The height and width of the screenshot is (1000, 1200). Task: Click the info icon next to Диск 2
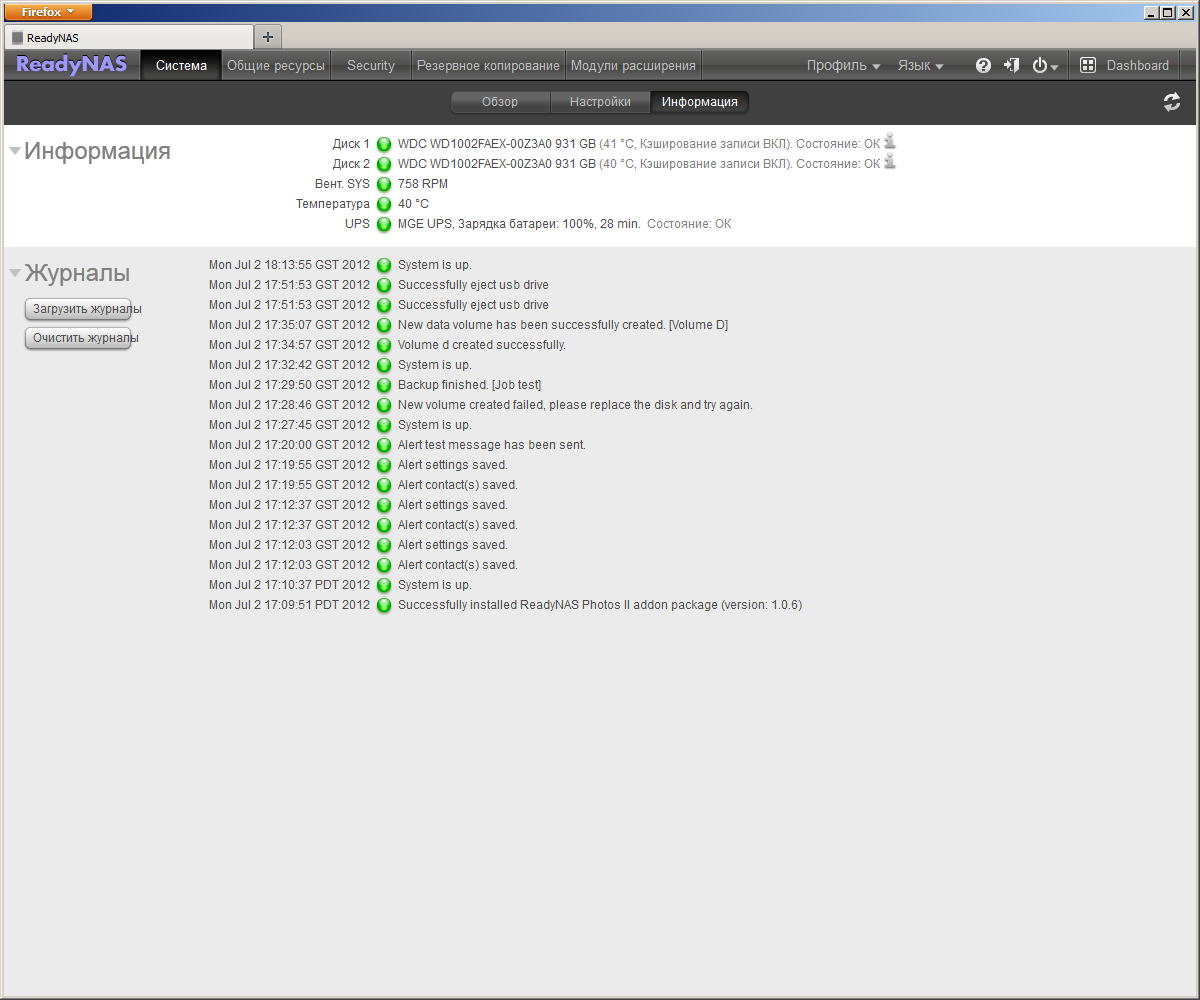890,162
